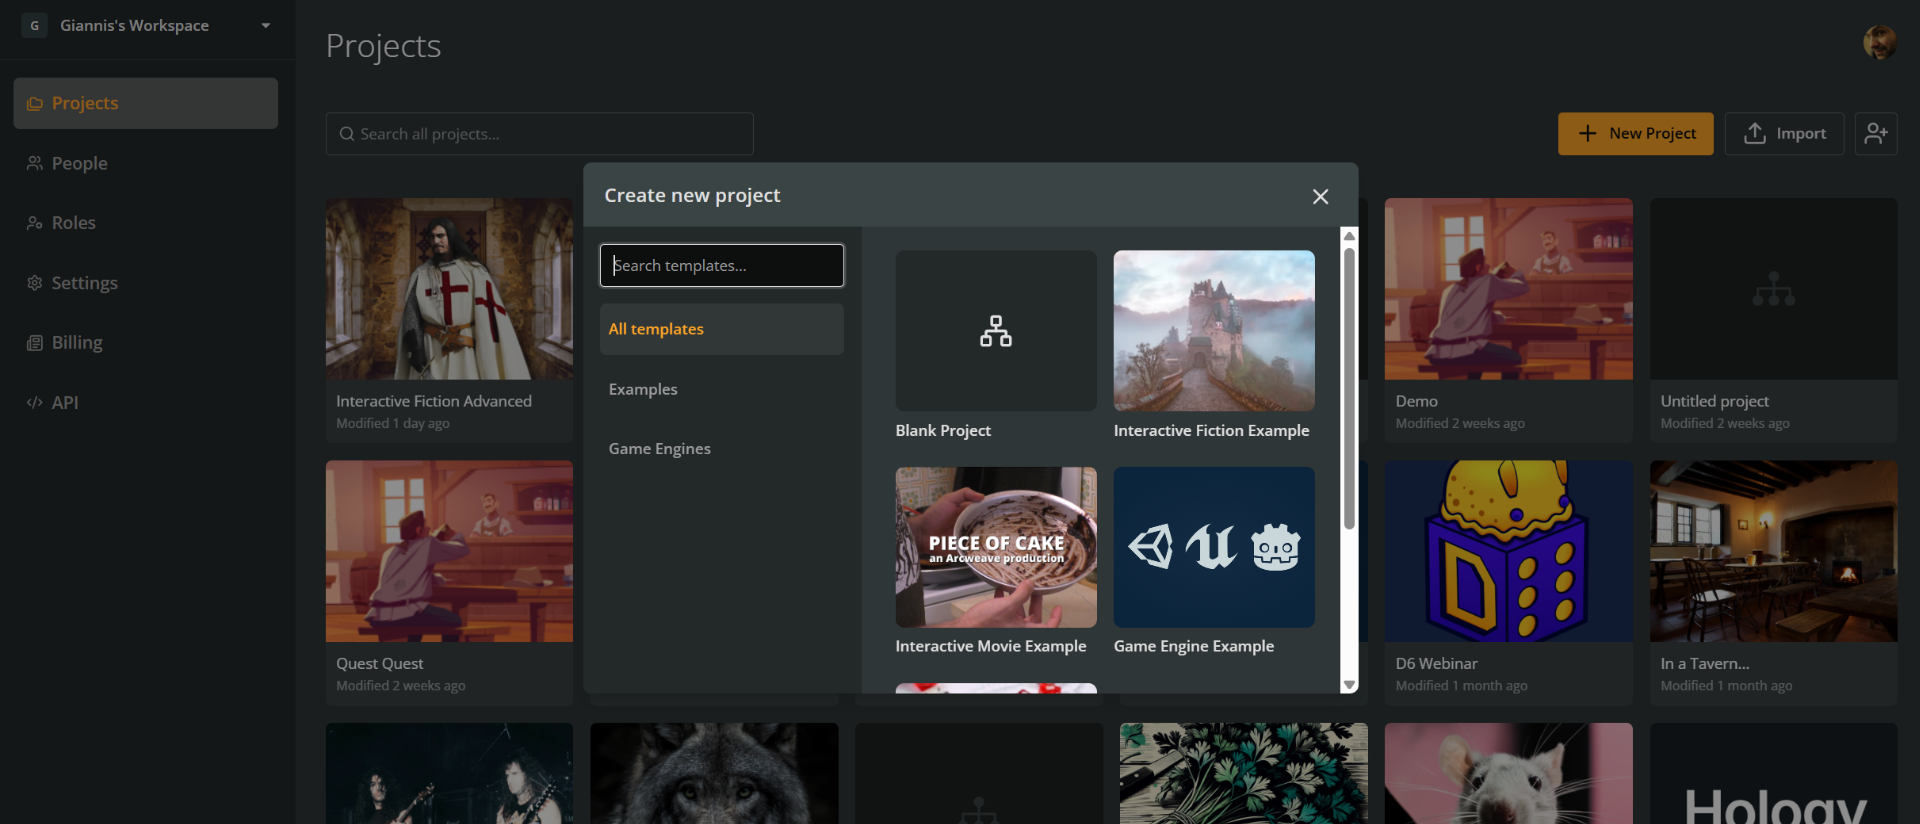Click the magnifier icon in projects search
This screenshot has height=824, width=1920.
(347, 134)
